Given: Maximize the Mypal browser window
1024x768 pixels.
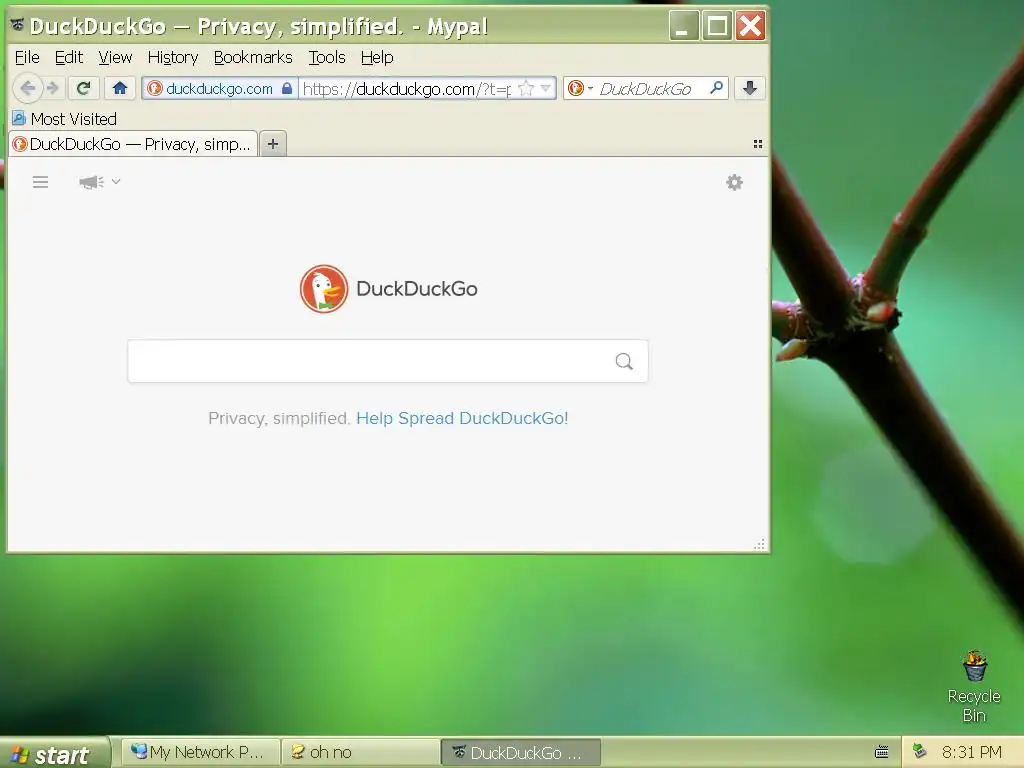Looking at the screenshot, I should pyautogui.click(x=717, y=26).
